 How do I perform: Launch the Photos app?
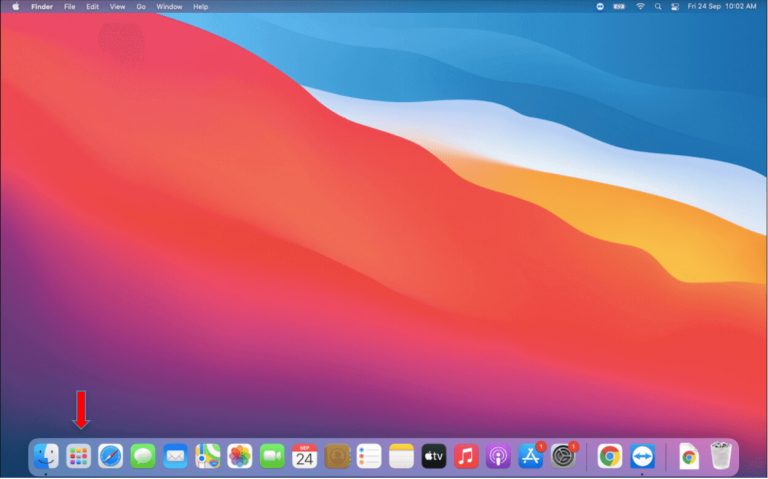(240, 456)
